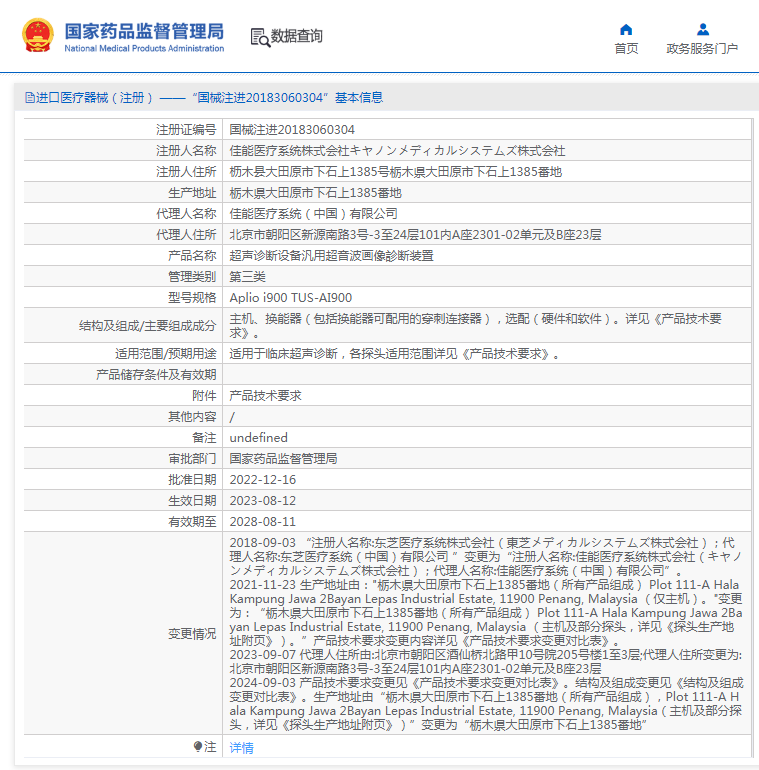759x770 pixels.
Task: Click the document icon before 进口医疗器械
Action: pos(29,98)
